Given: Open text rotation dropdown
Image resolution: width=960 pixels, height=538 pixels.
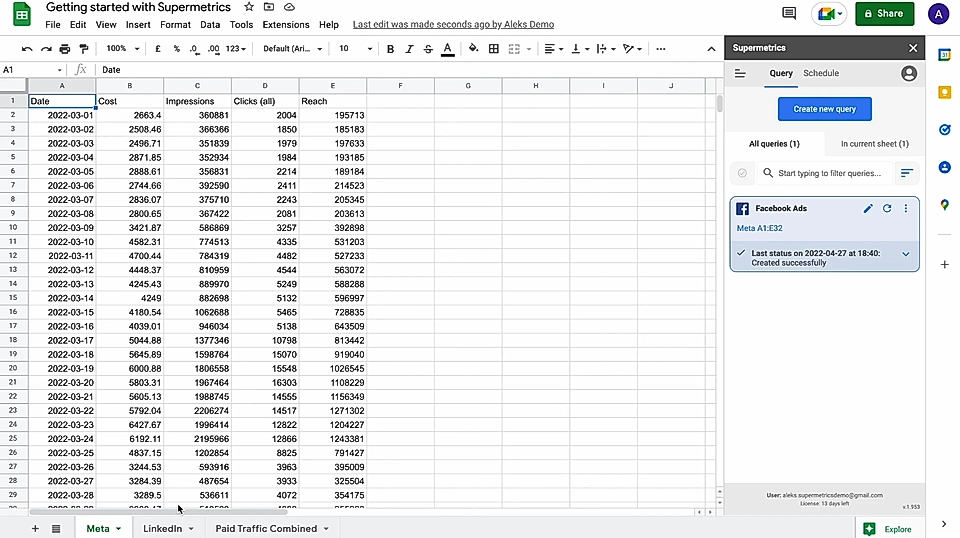Looking at the screenshot, I should 632,49.
